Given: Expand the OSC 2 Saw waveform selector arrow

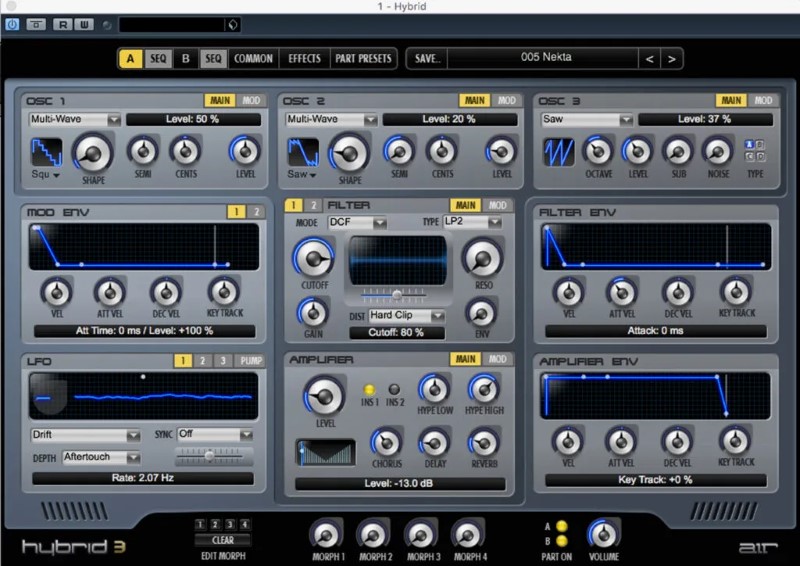Looking at the screenshot, I should [312, 175].
